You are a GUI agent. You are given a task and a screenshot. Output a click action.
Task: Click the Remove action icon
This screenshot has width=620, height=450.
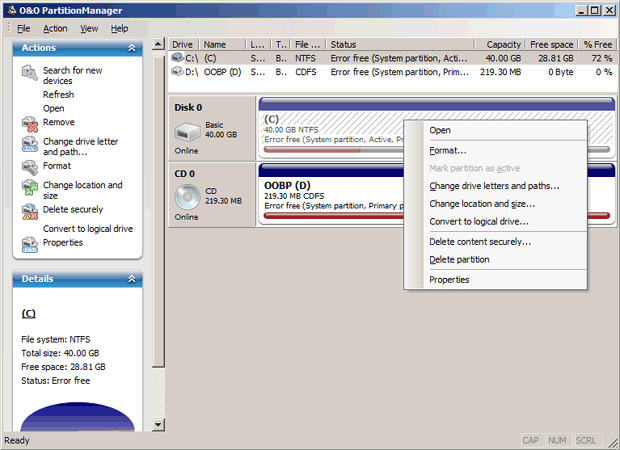(30, 124)
